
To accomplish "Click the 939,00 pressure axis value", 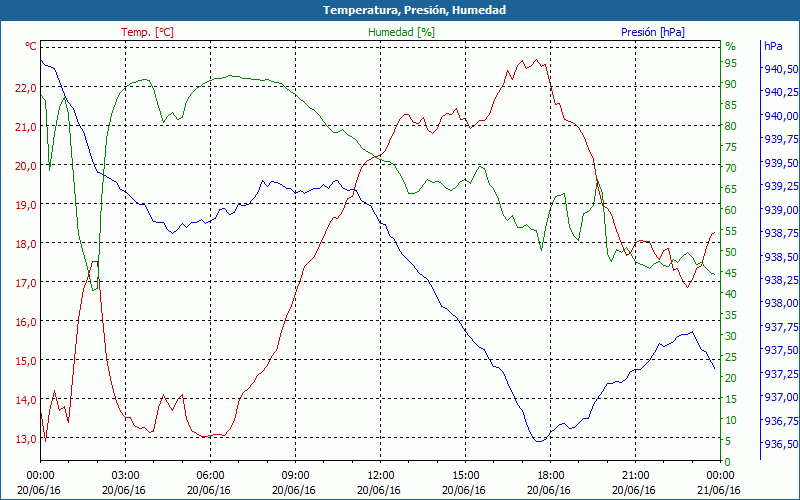I will tap(782, 210).
